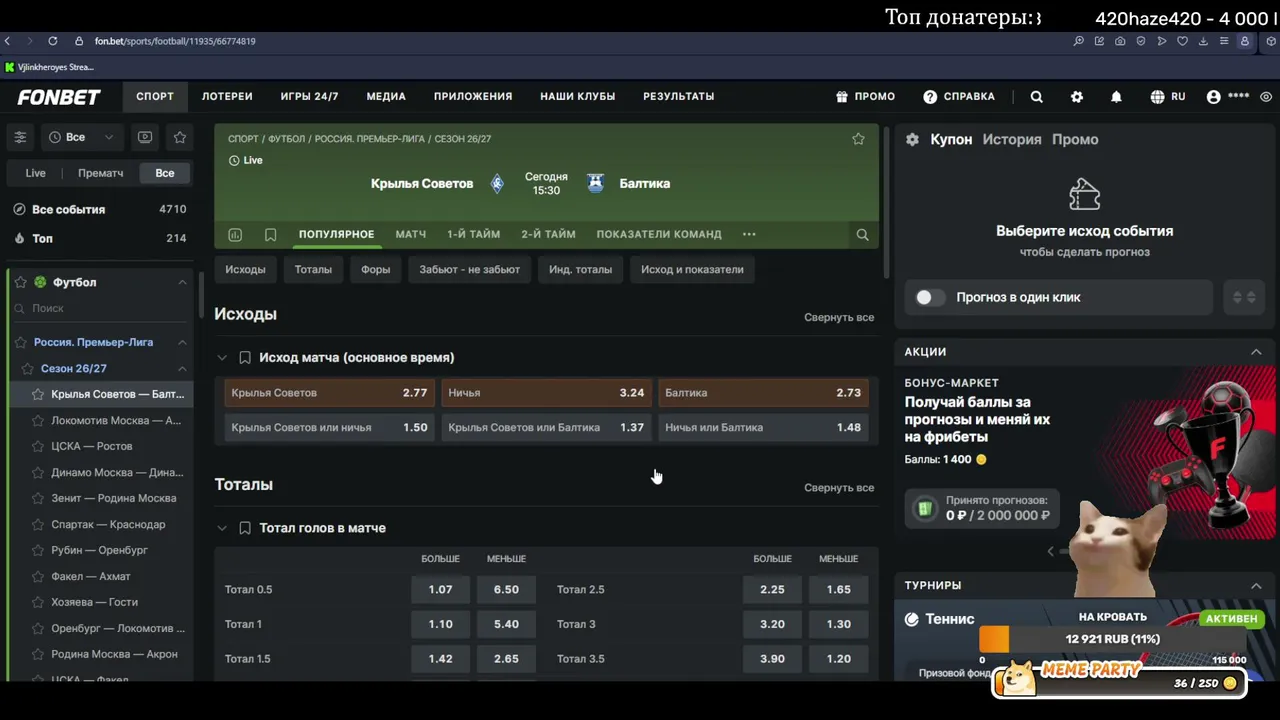Select the Live filter option
The height and width of the screenshot is (720, 1280).
[x=35, y=173]
